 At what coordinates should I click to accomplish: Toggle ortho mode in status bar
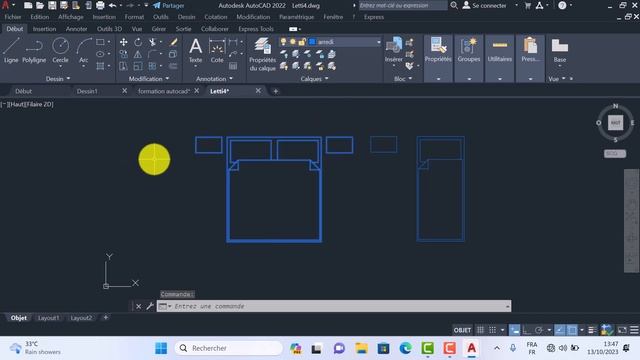pos(527,330)
